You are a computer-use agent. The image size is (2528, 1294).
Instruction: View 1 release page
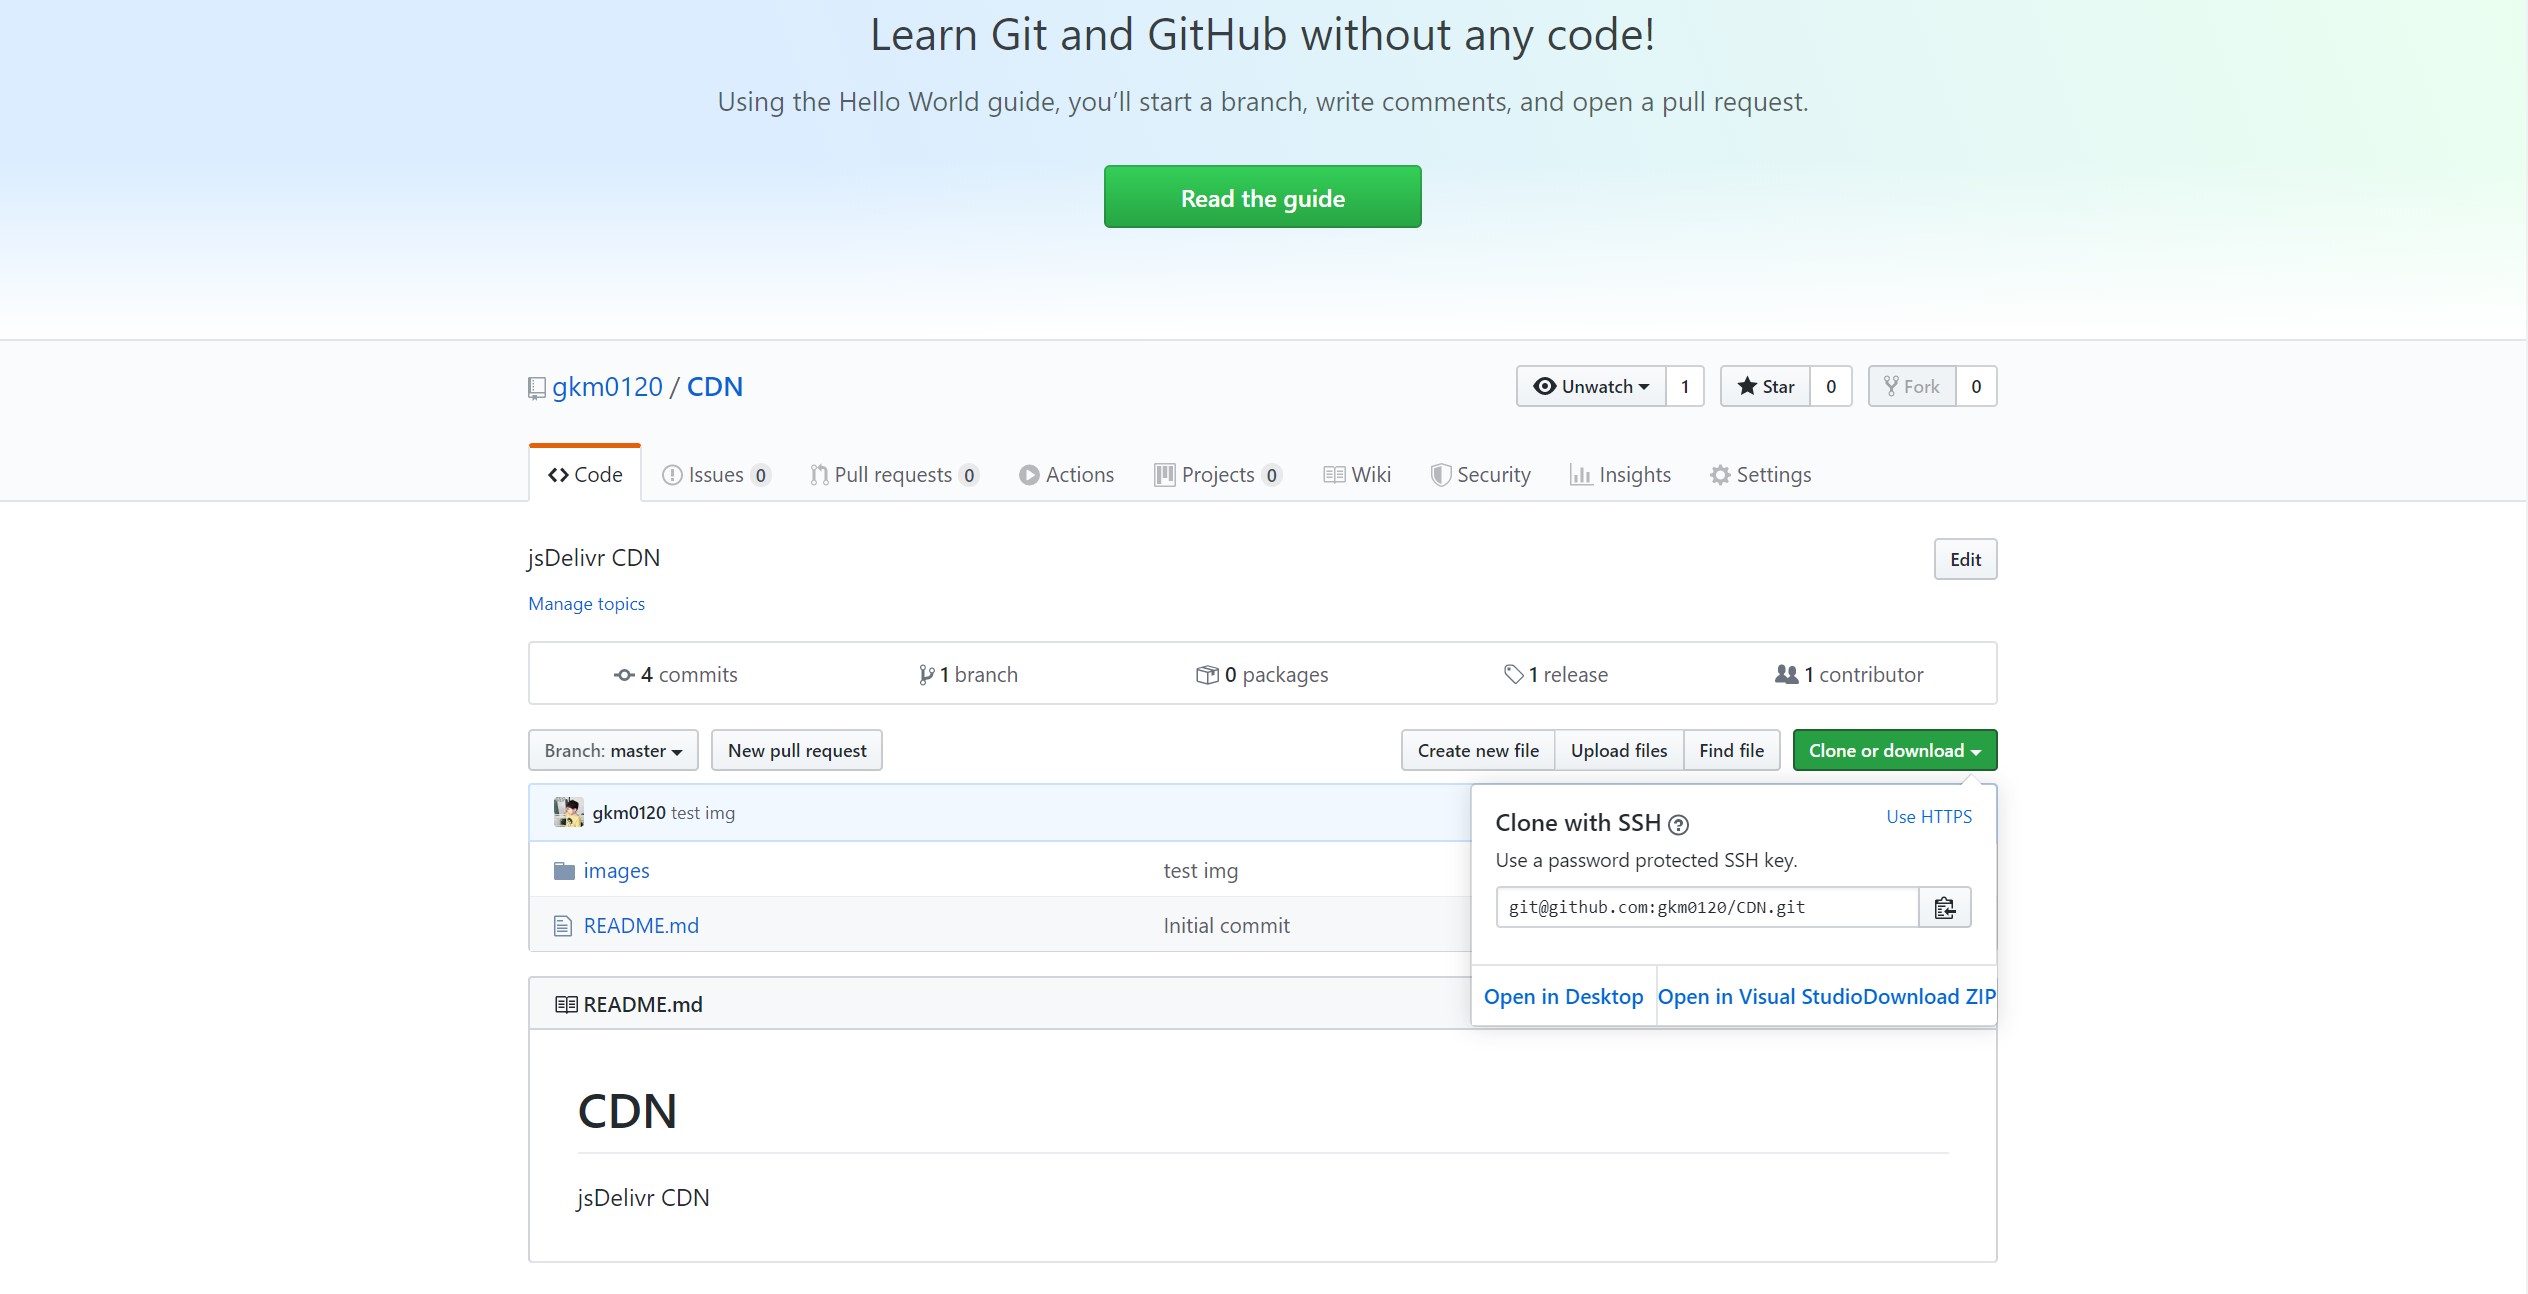click(x=1556, y=674)
